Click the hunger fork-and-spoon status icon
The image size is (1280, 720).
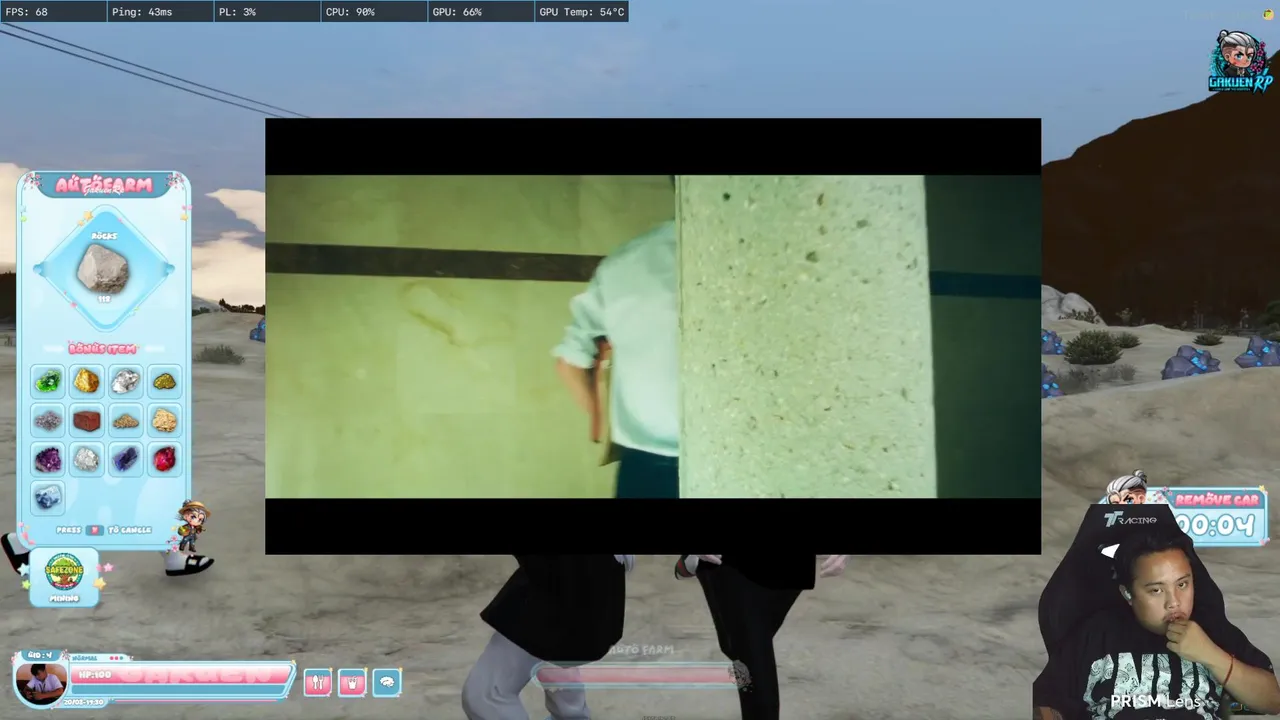(317, 682)
